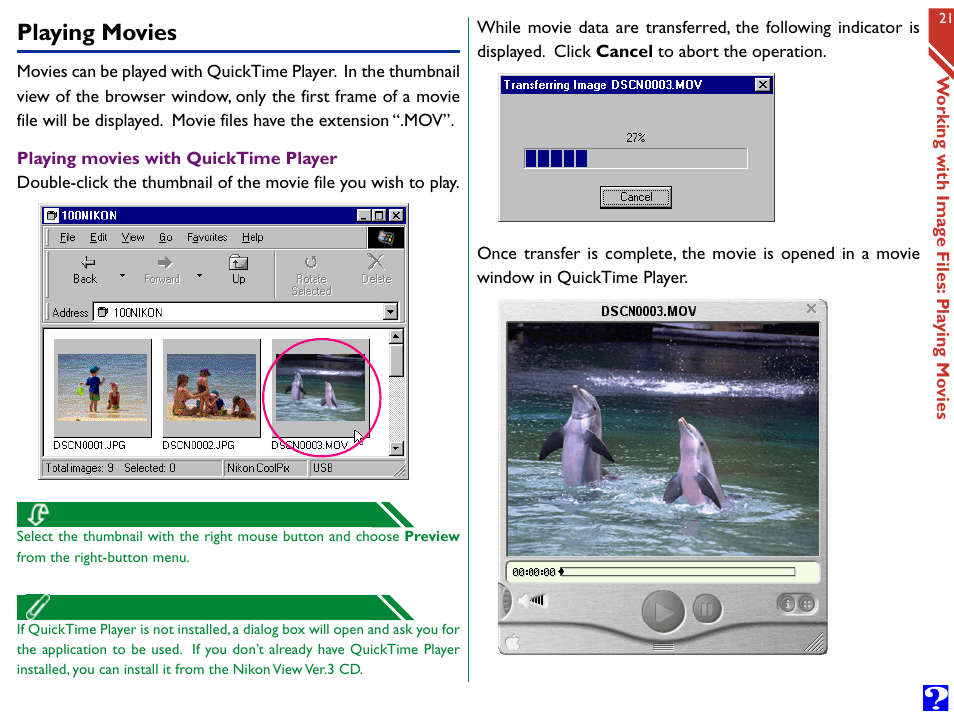Image resolution: width=954 pixels, height=716 pixels.
Task: Click the QuickTime Pause button
Action: click(x=707, y=608)
